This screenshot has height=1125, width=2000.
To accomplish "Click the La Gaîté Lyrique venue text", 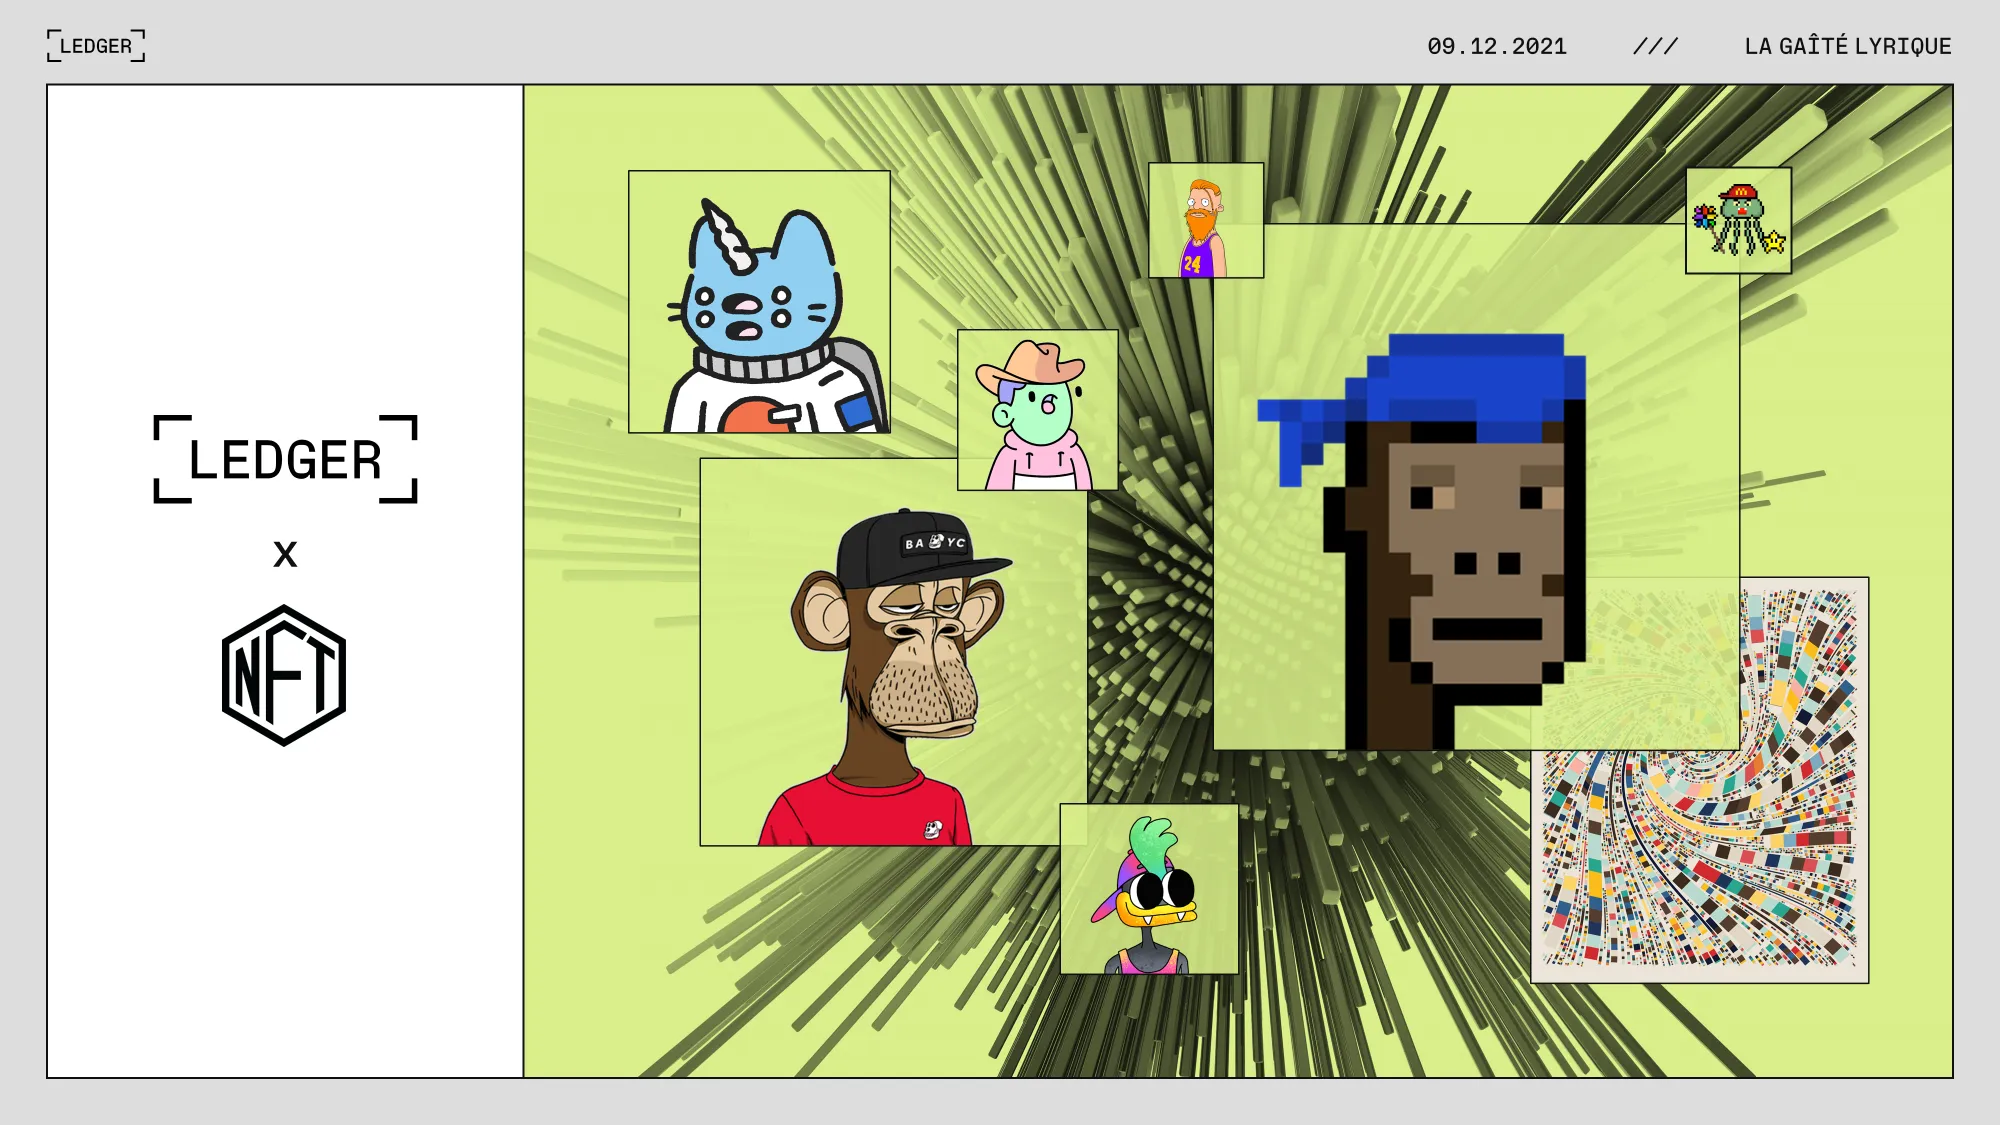I will point(1847,46).
